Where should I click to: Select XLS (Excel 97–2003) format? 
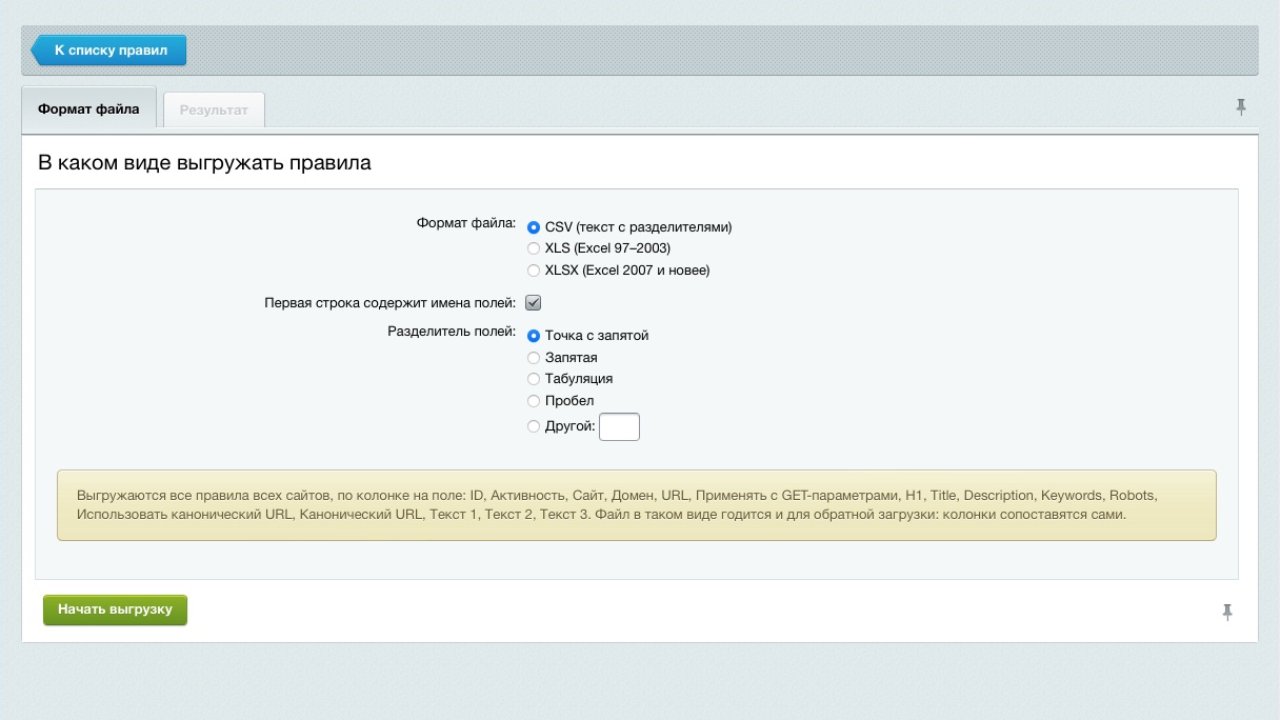point(533,249)
